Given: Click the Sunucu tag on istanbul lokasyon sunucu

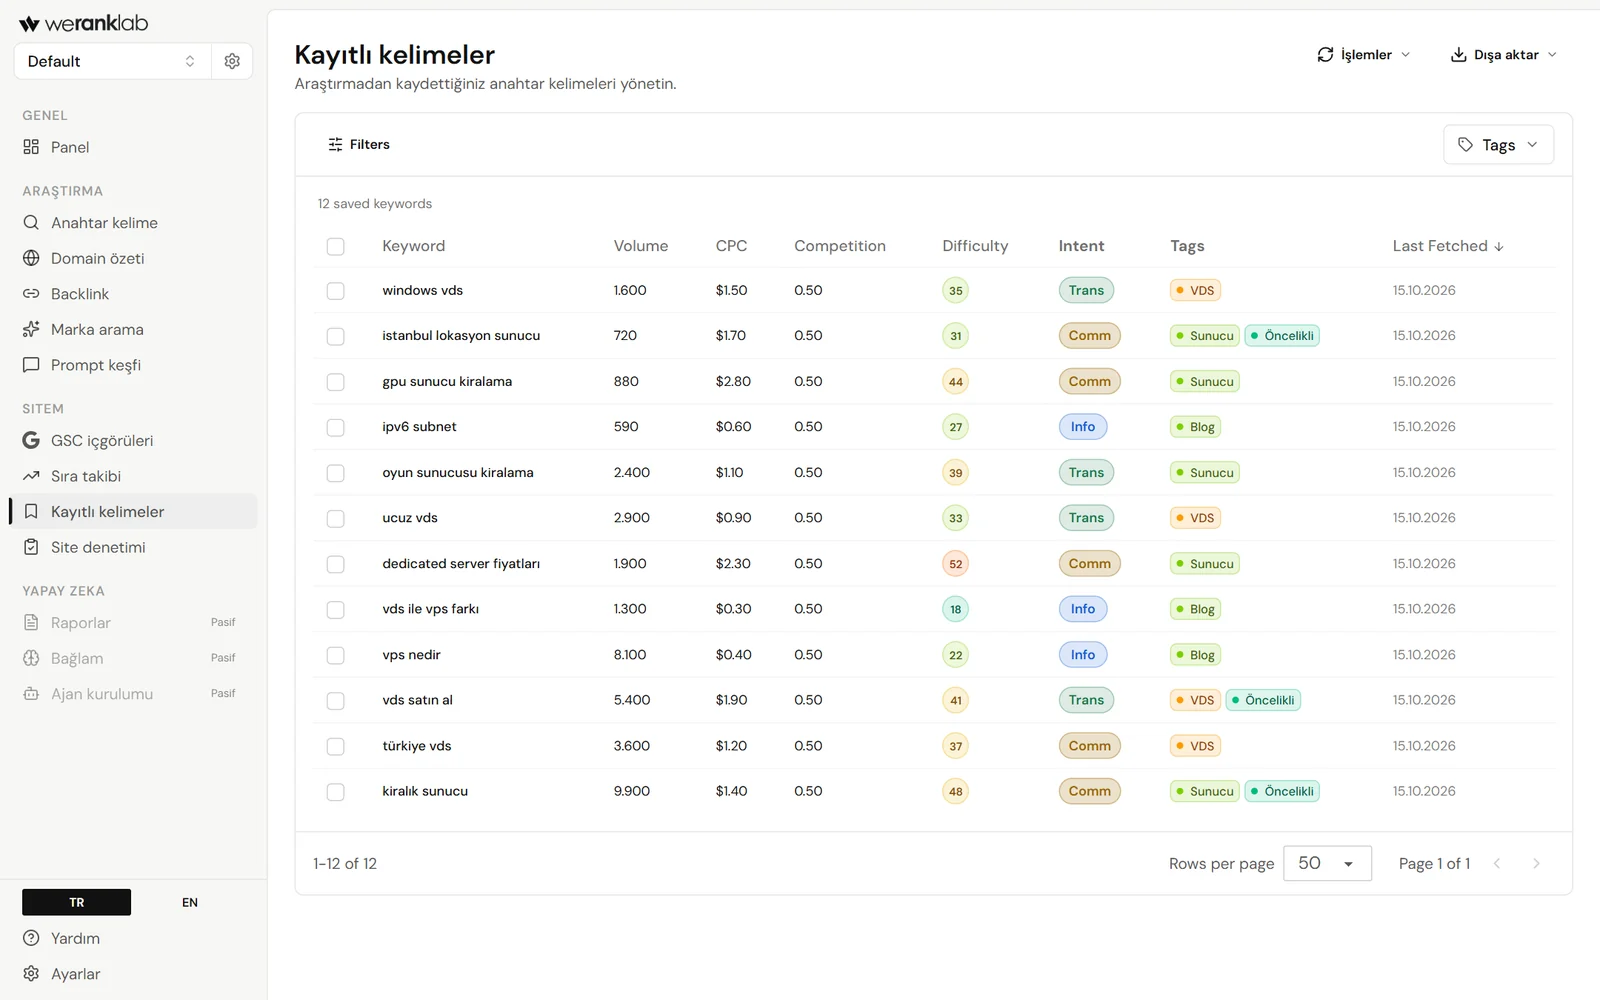Looking at the screenshot, I should 1205,336.
